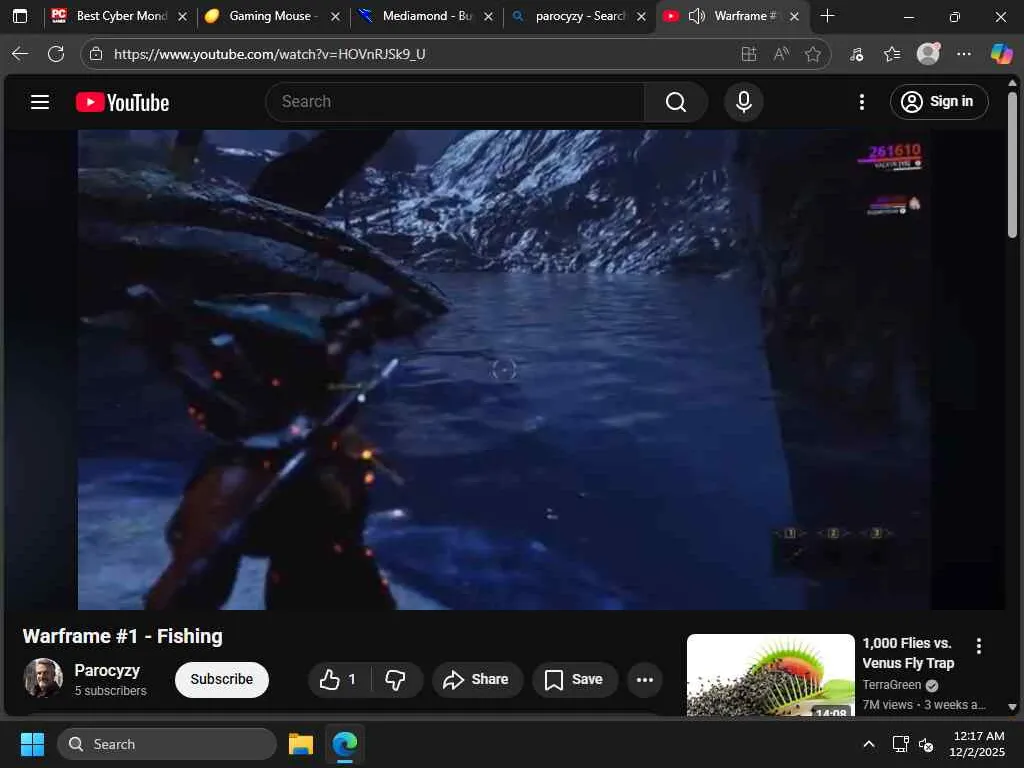Add this page to favorites star
This screenshot has width=1024, height=768.
click(812, 54)
